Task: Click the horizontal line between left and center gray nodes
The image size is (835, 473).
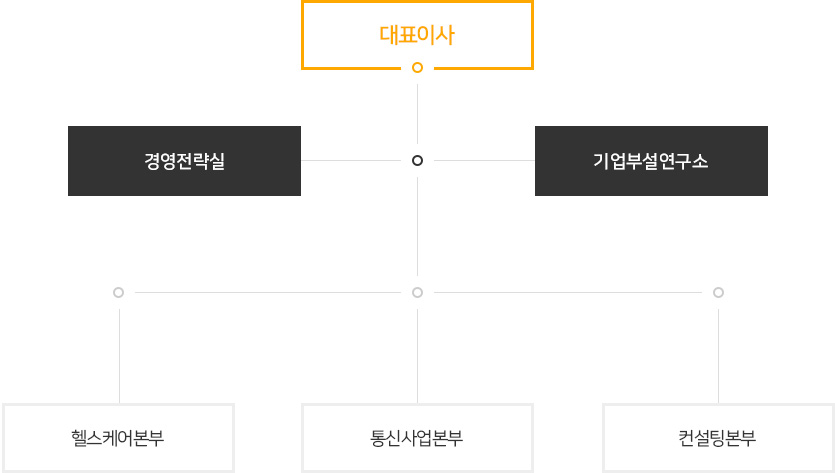Action: coord(268,292)
